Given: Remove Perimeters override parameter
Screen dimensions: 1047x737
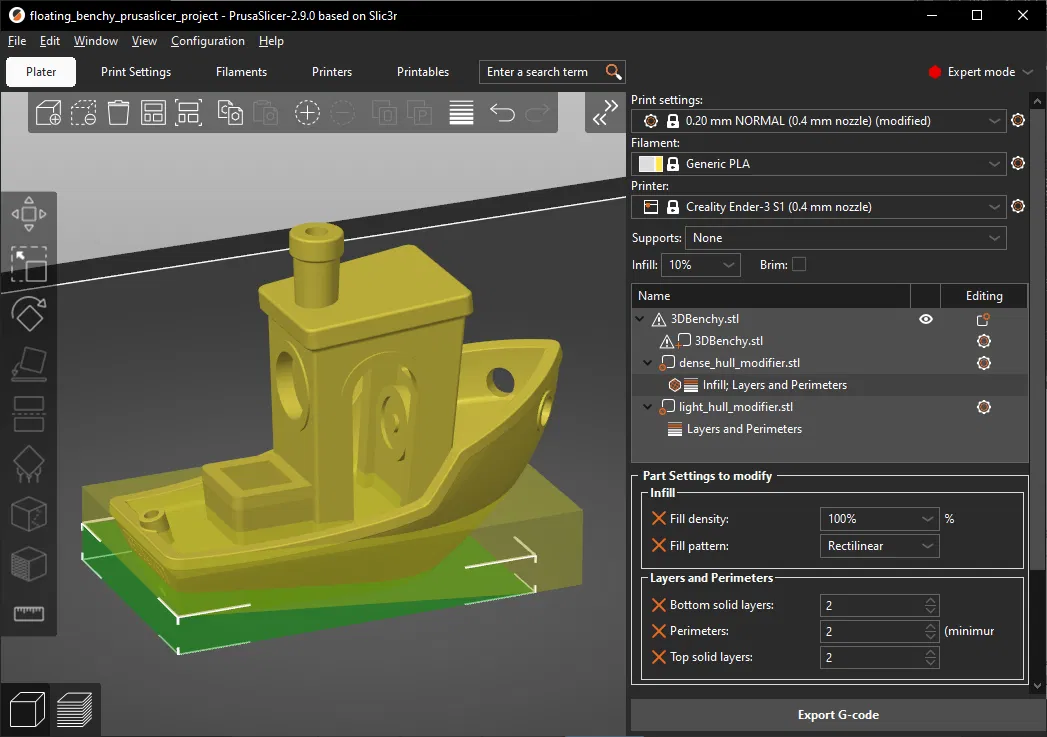Looking at the screenshot, I should coord(658,631).
